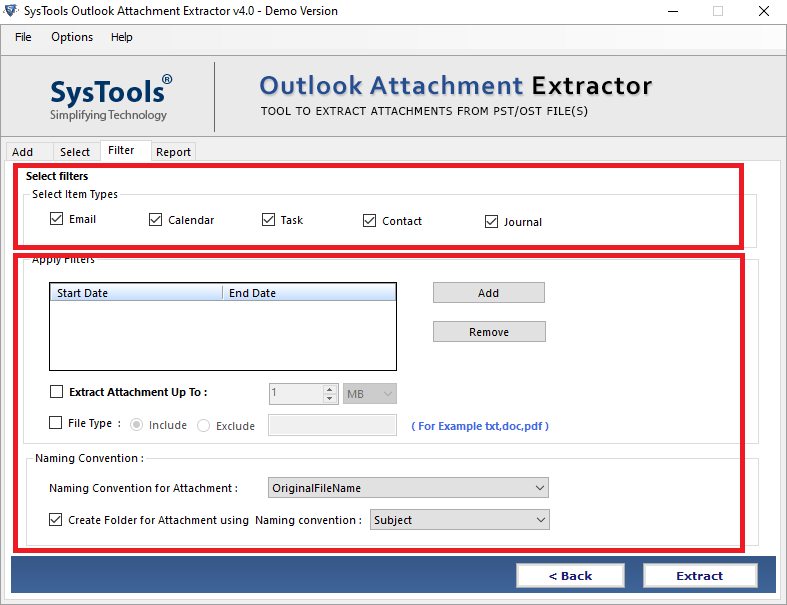Image resolution: width=787 pixels, height=605 pixels.
Task: Click the SysTools Simplifying Technology logo
Action: [x=110, y=99]
